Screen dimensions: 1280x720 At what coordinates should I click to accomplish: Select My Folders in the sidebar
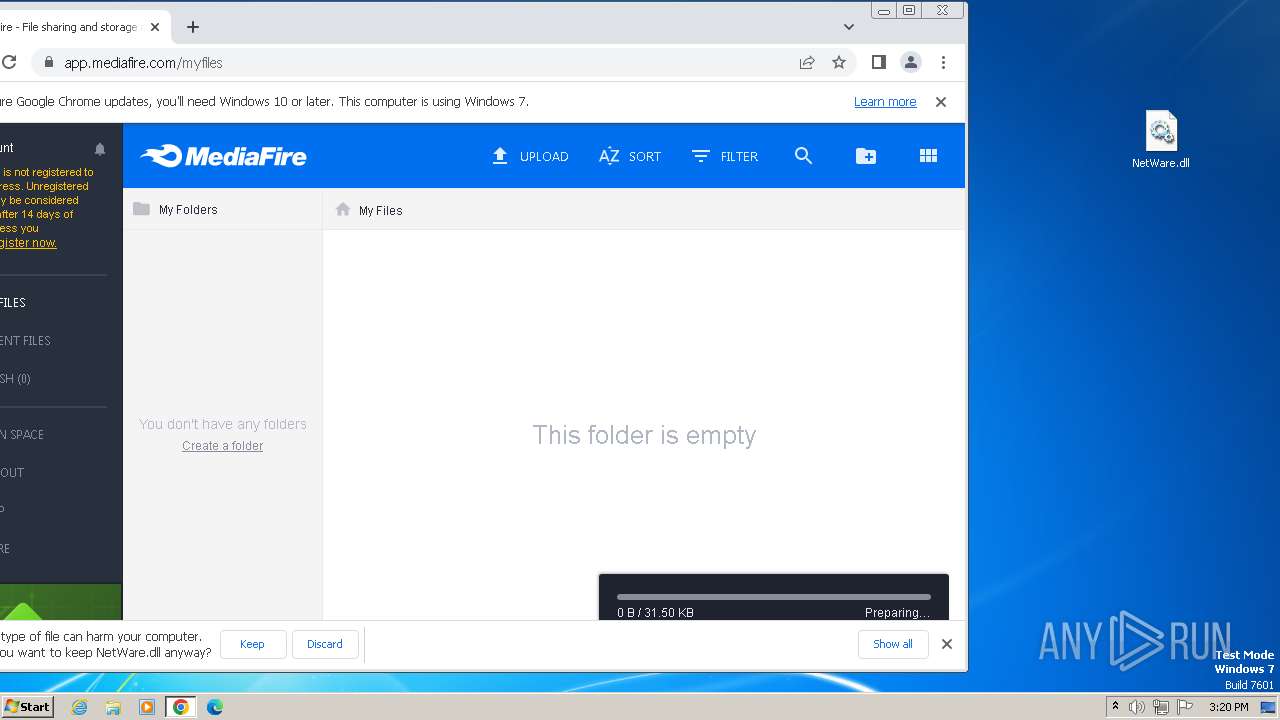tap(176, 209)
